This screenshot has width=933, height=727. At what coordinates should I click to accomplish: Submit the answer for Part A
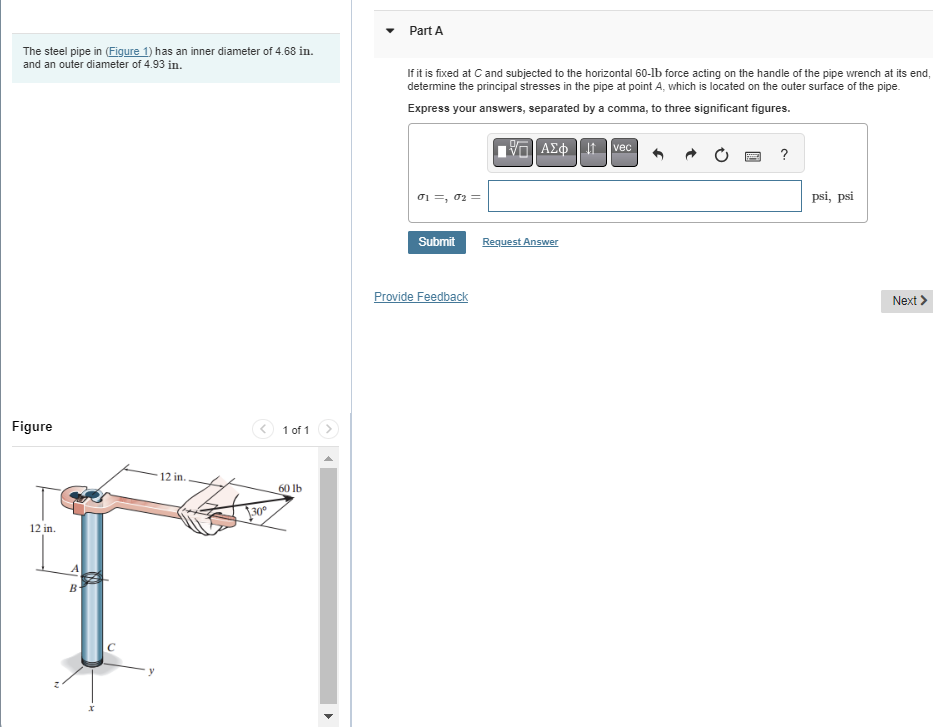pos(436,242)
